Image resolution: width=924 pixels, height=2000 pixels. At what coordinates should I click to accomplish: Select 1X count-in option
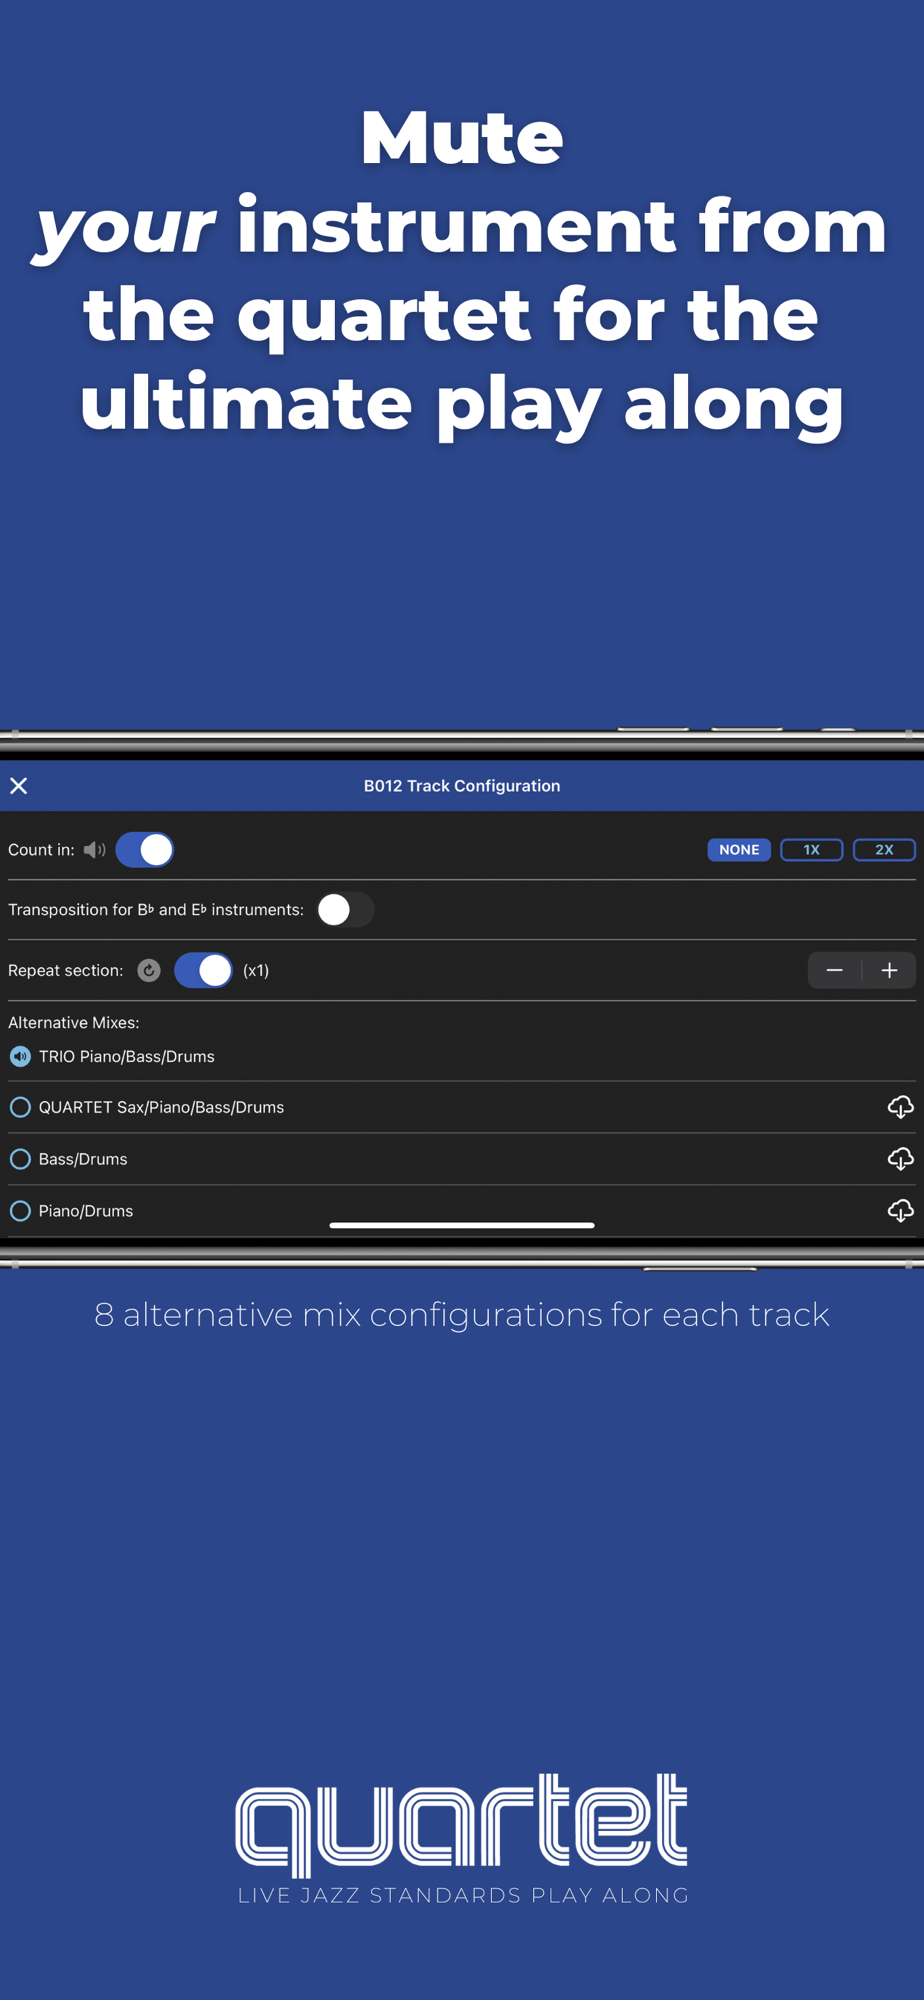tap(812, 850)
